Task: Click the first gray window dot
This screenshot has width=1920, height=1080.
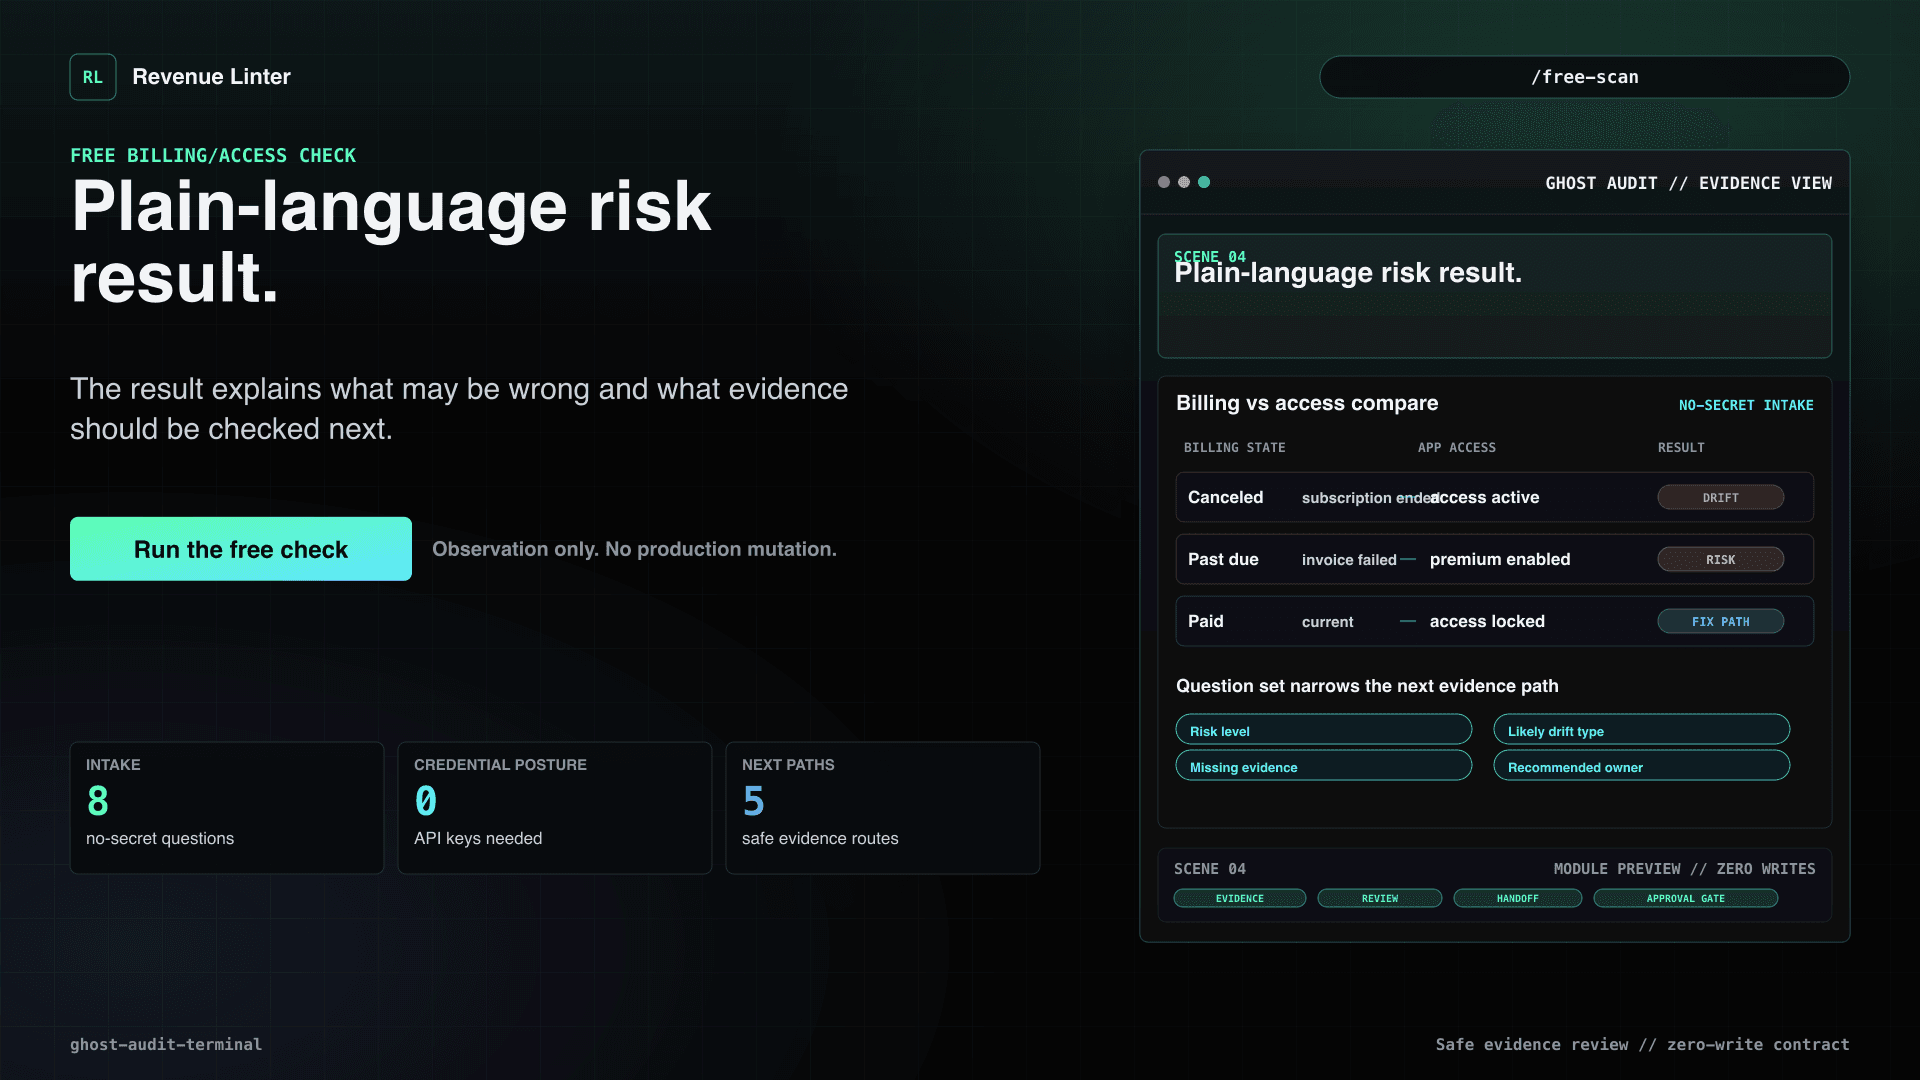Action: pos(1164,182)
